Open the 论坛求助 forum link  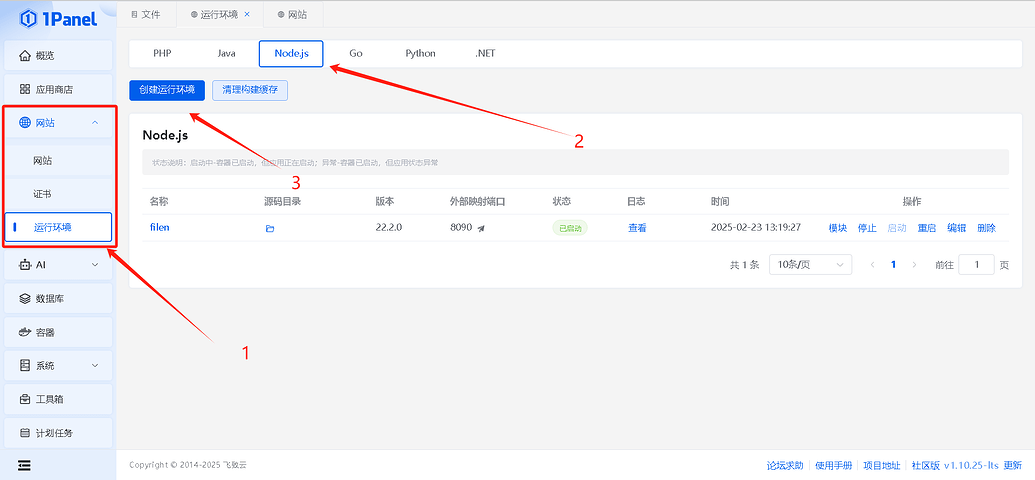click(x=785, y=465)
